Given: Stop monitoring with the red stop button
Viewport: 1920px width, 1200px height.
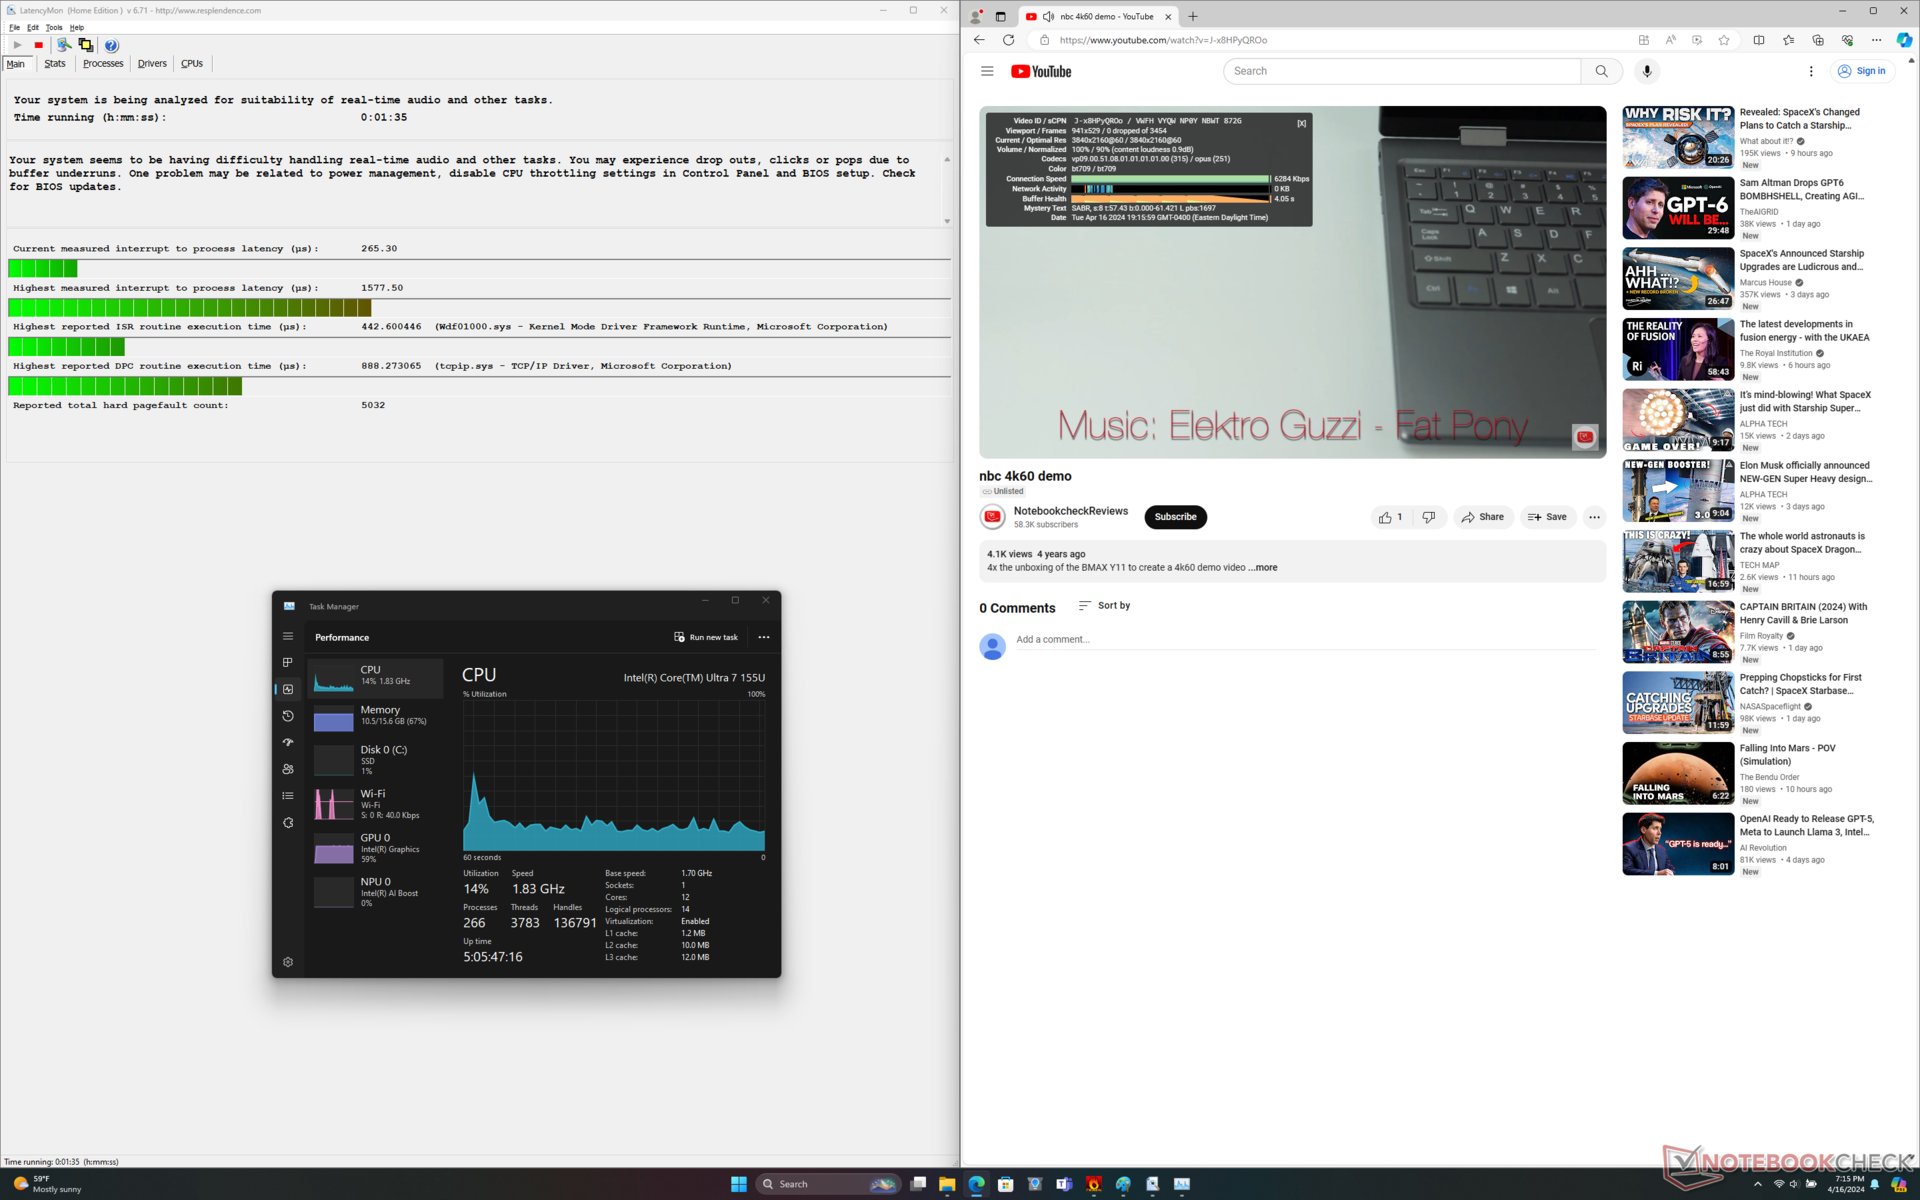Looking at the screenshot, I should click(39, 45).
